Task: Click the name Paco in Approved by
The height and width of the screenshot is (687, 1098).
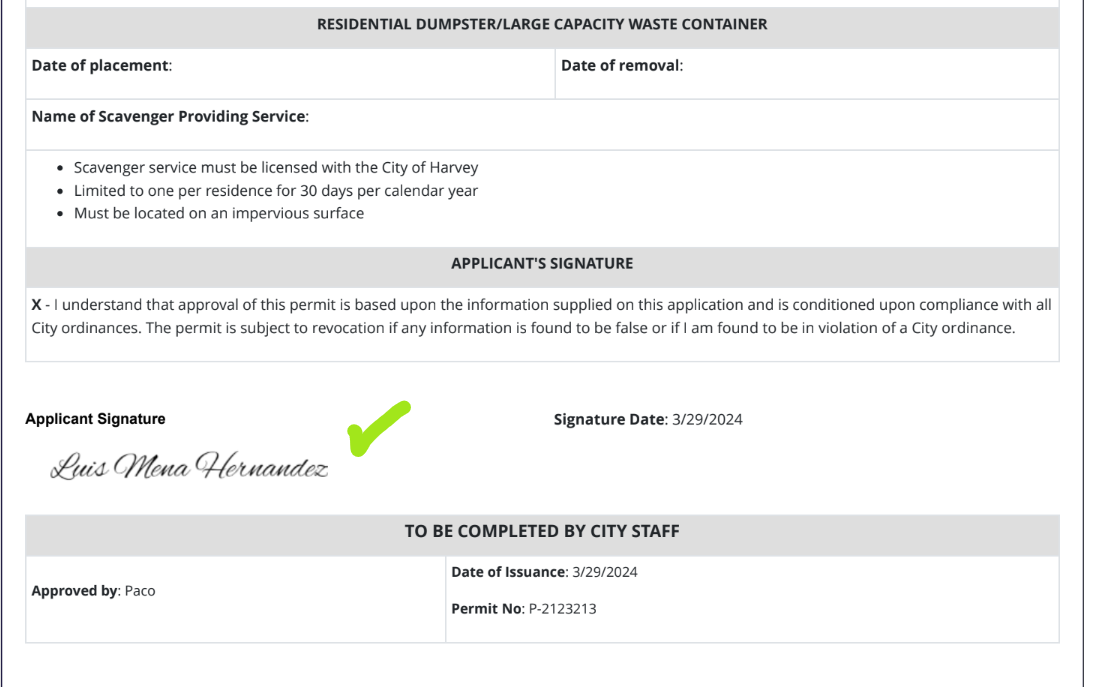Action: 140,591
